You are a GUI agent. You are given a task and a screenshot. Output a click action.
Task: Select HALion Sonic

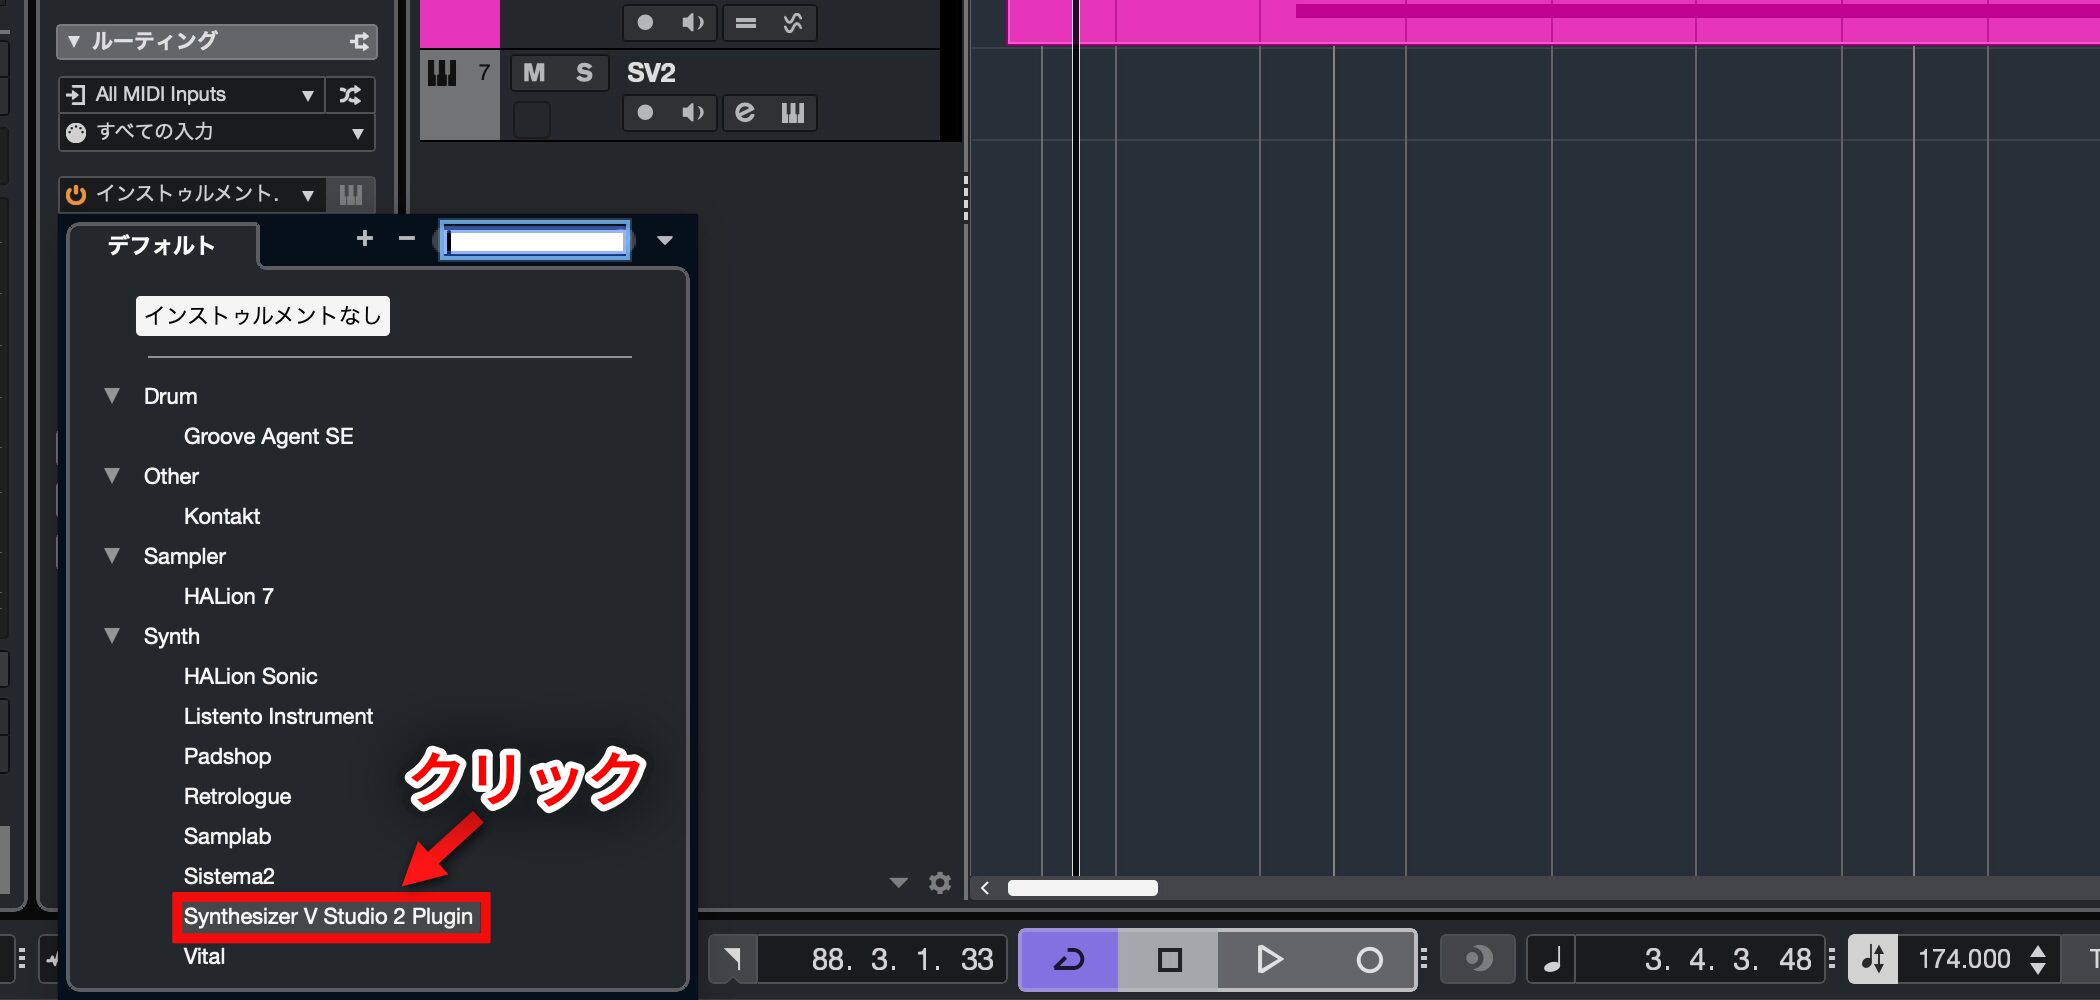coord(250,676)
